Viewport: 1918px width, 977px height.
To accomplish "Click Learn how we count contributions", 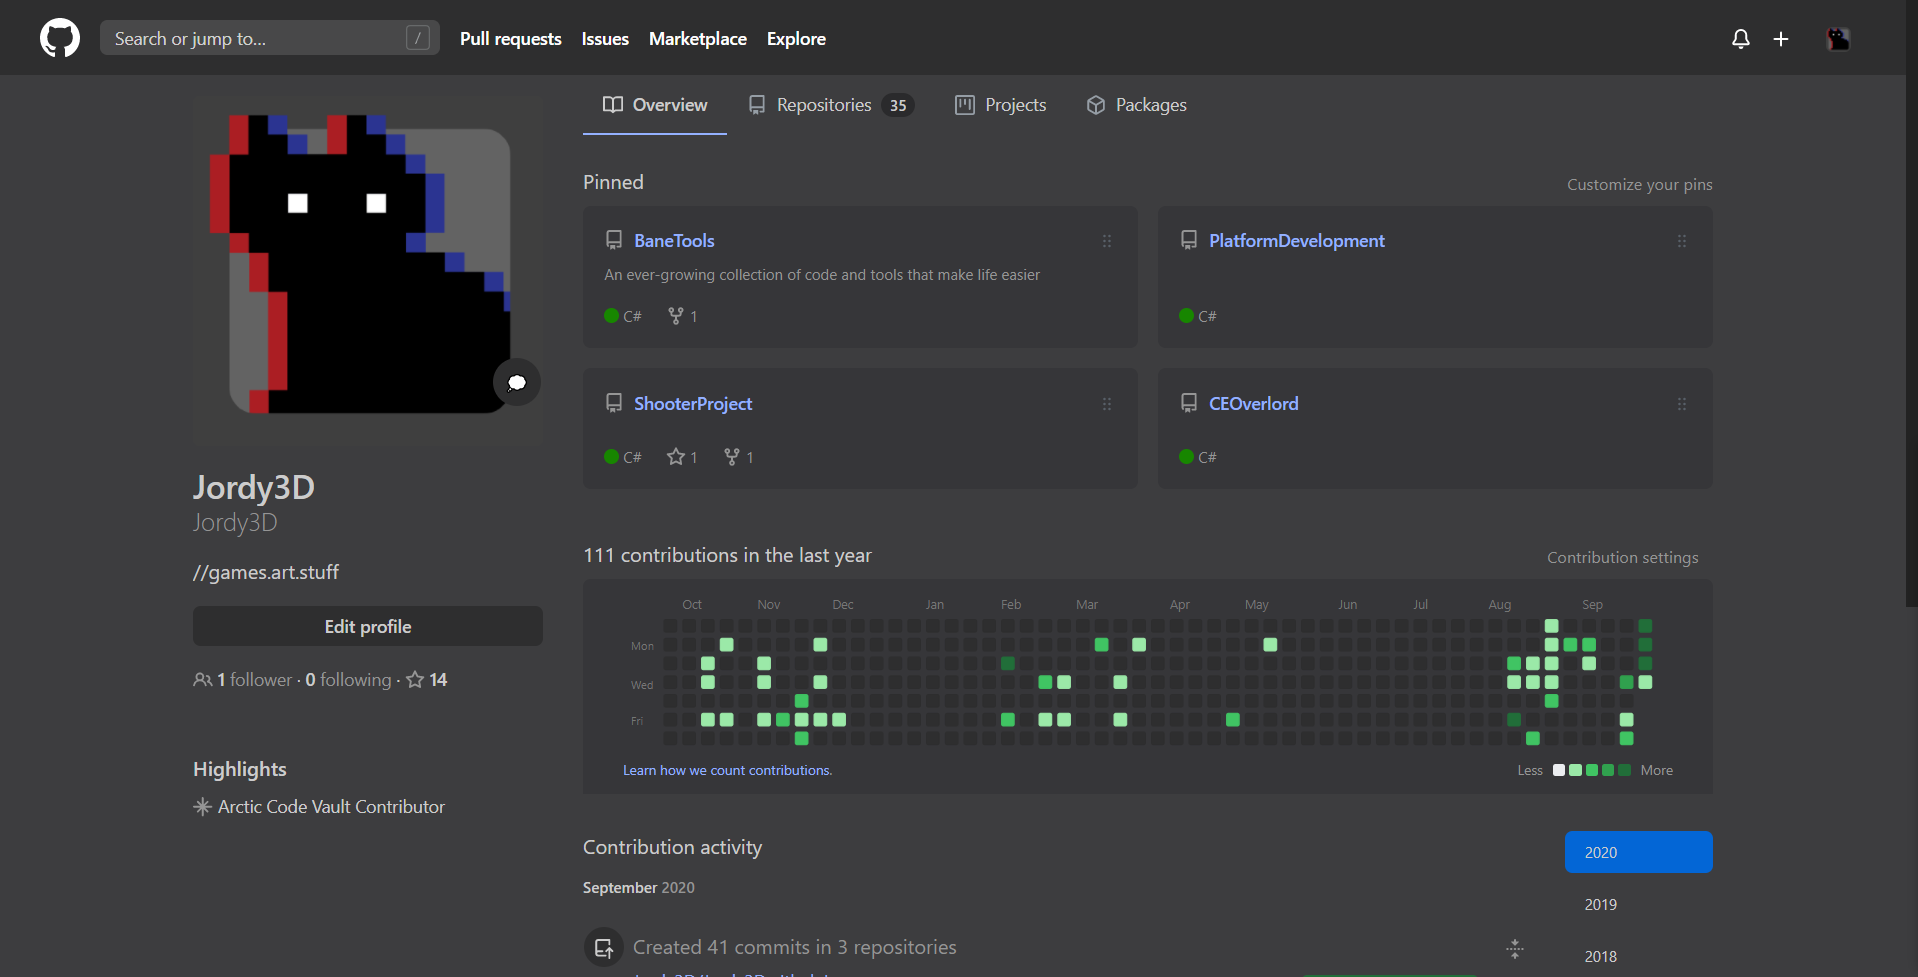I will coord(727,770).
